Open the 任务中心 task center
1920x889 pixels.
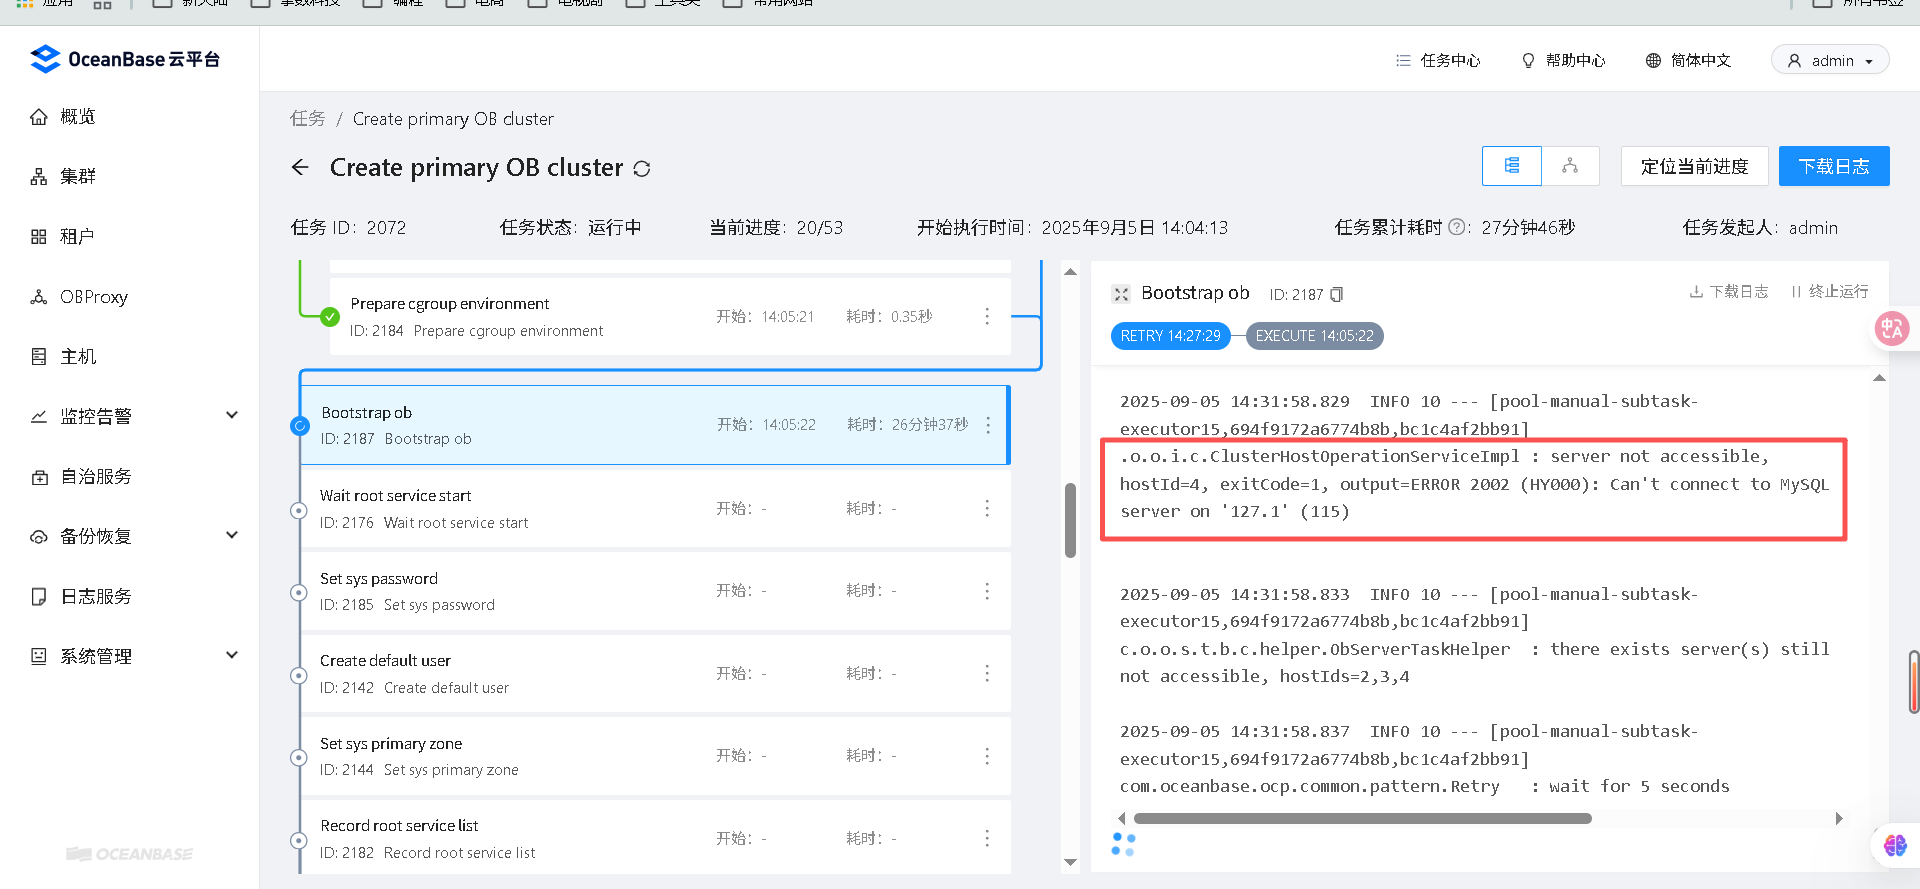click(1438, 61)
